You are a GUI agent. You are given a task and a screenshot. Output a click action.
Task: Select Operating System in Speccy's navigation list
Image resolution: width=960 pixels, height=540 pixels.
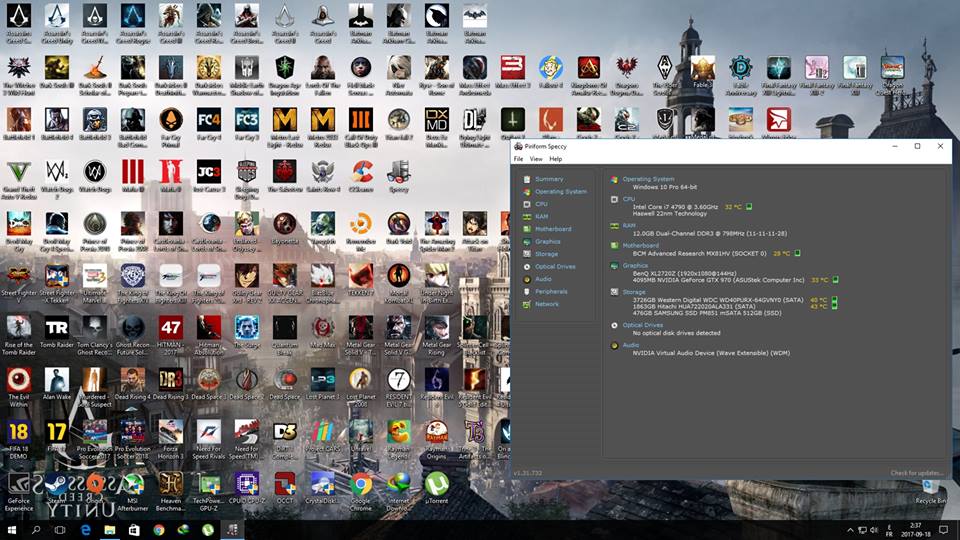(x=561, y=192)
